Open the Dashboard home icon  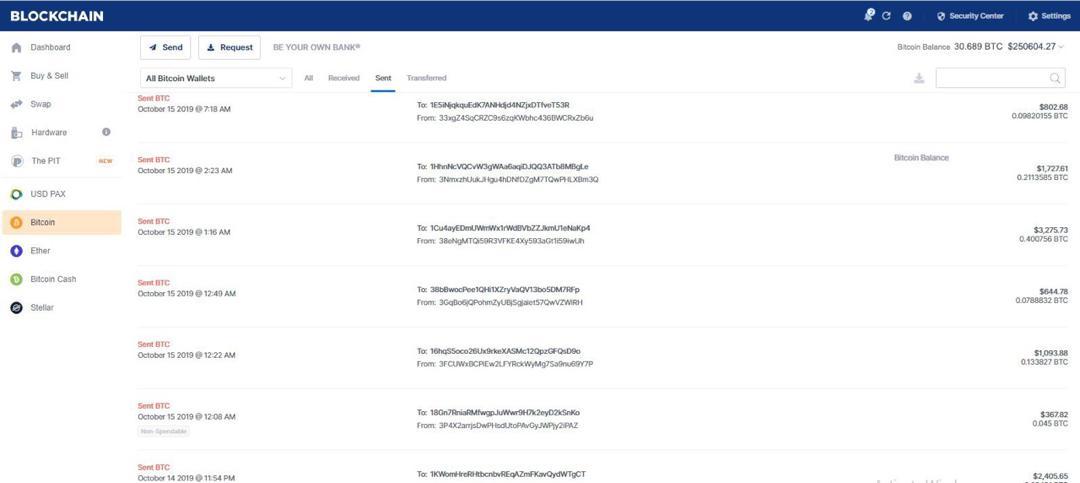point(17,48)
